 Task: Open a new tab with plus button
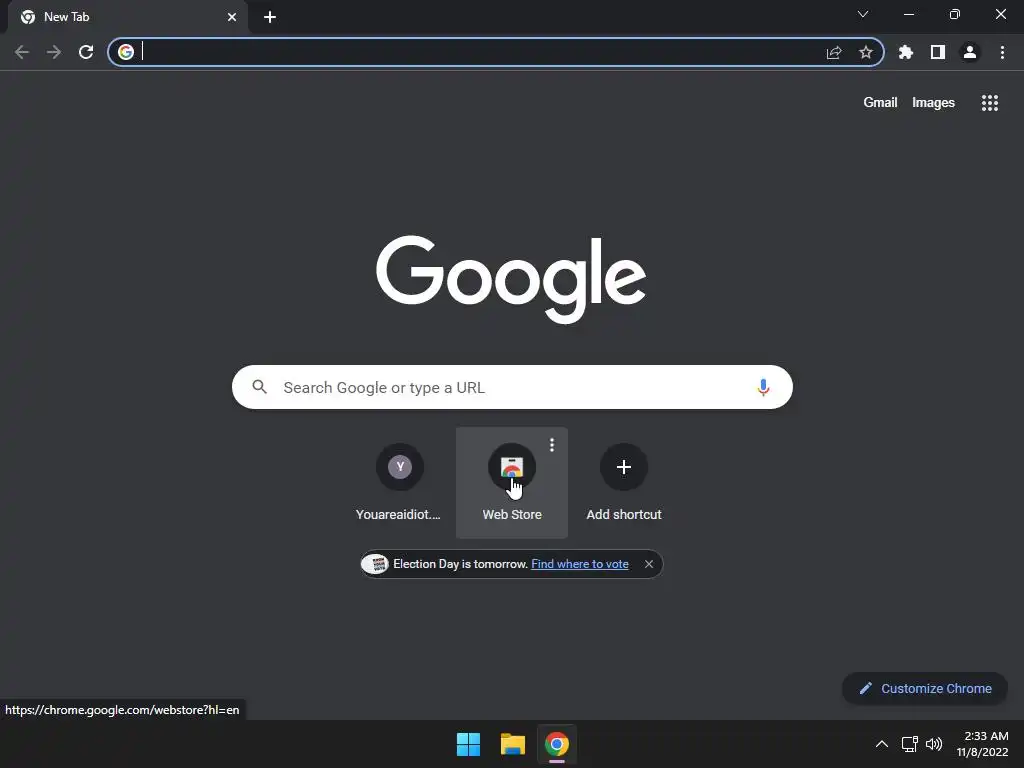pyautogui.click(x=270, y=17)
